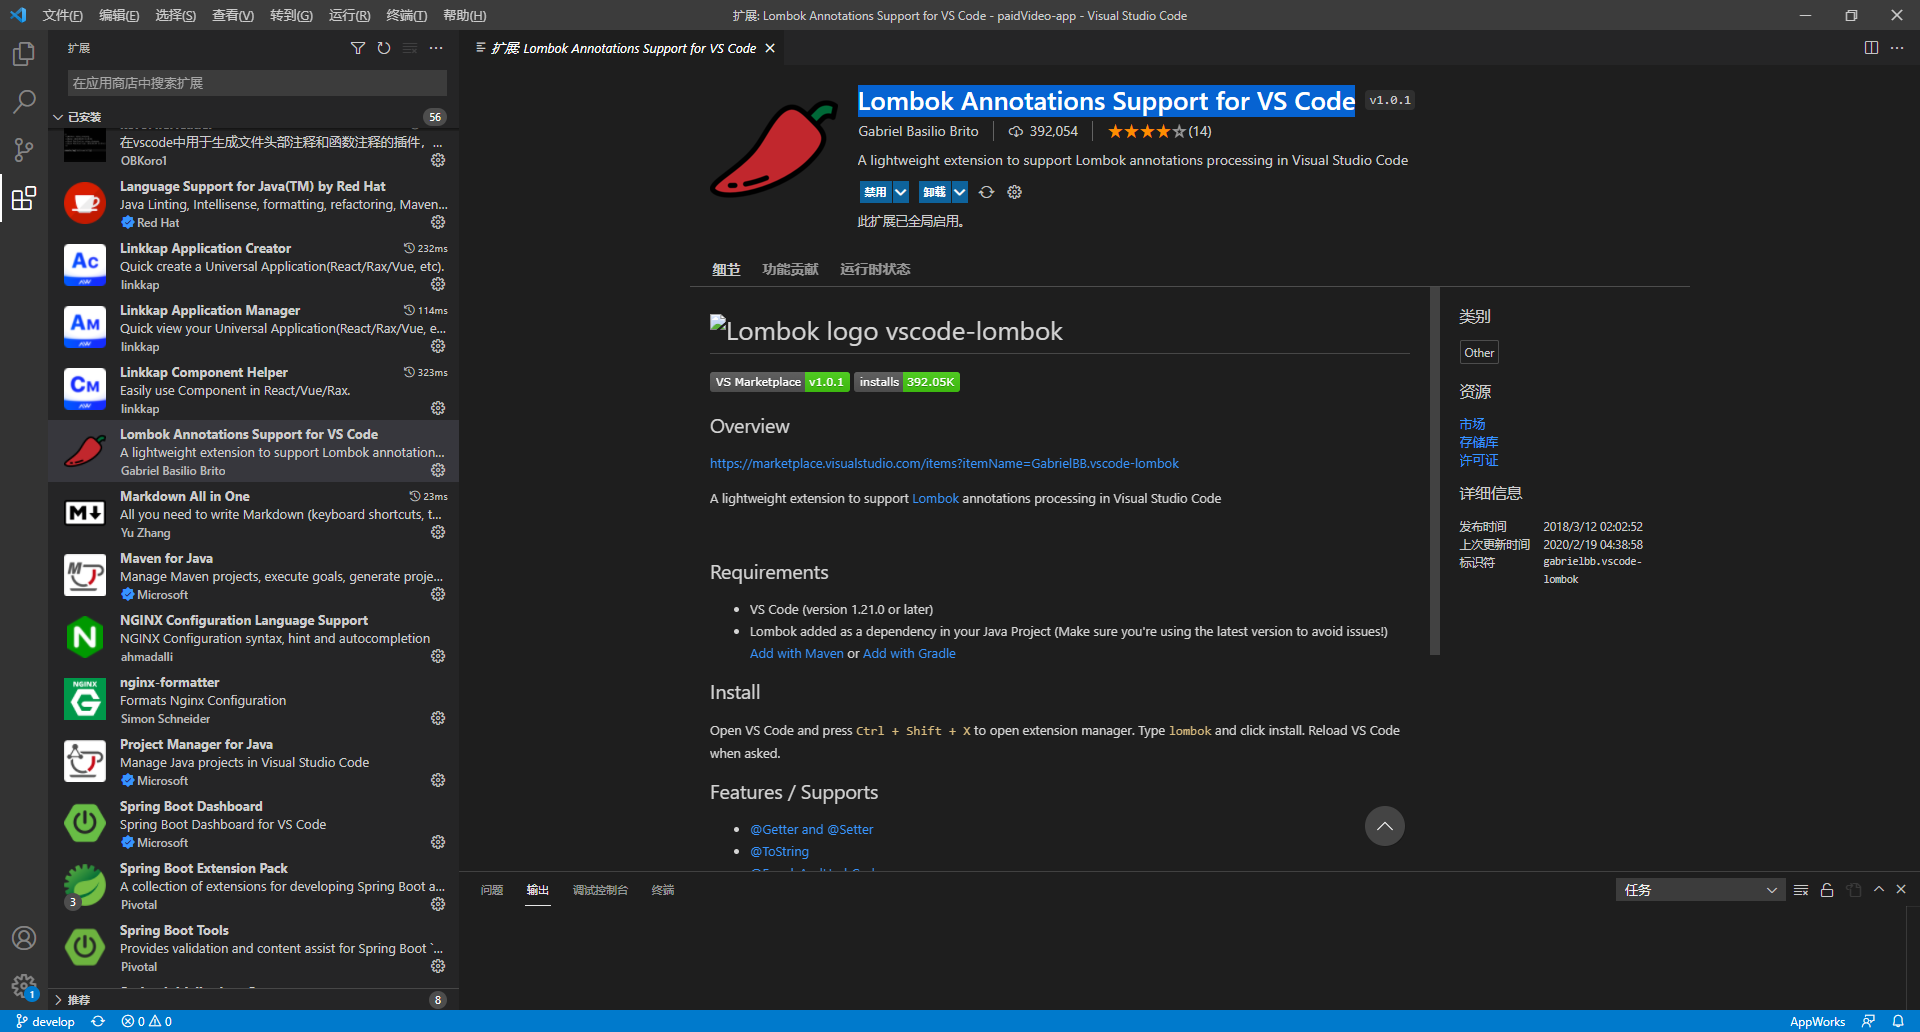Click the filter extensions icon
This screenshot has width=1920, height=1032.
358,48
